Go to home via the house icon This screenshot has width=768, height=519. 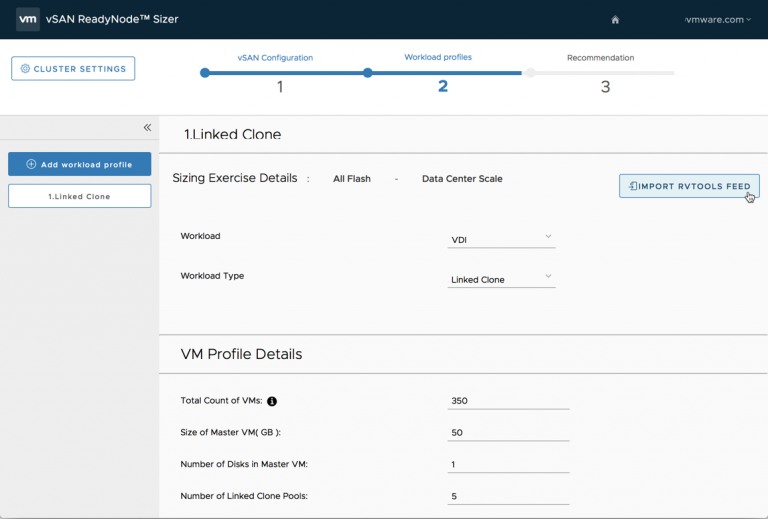click(615, 20)
